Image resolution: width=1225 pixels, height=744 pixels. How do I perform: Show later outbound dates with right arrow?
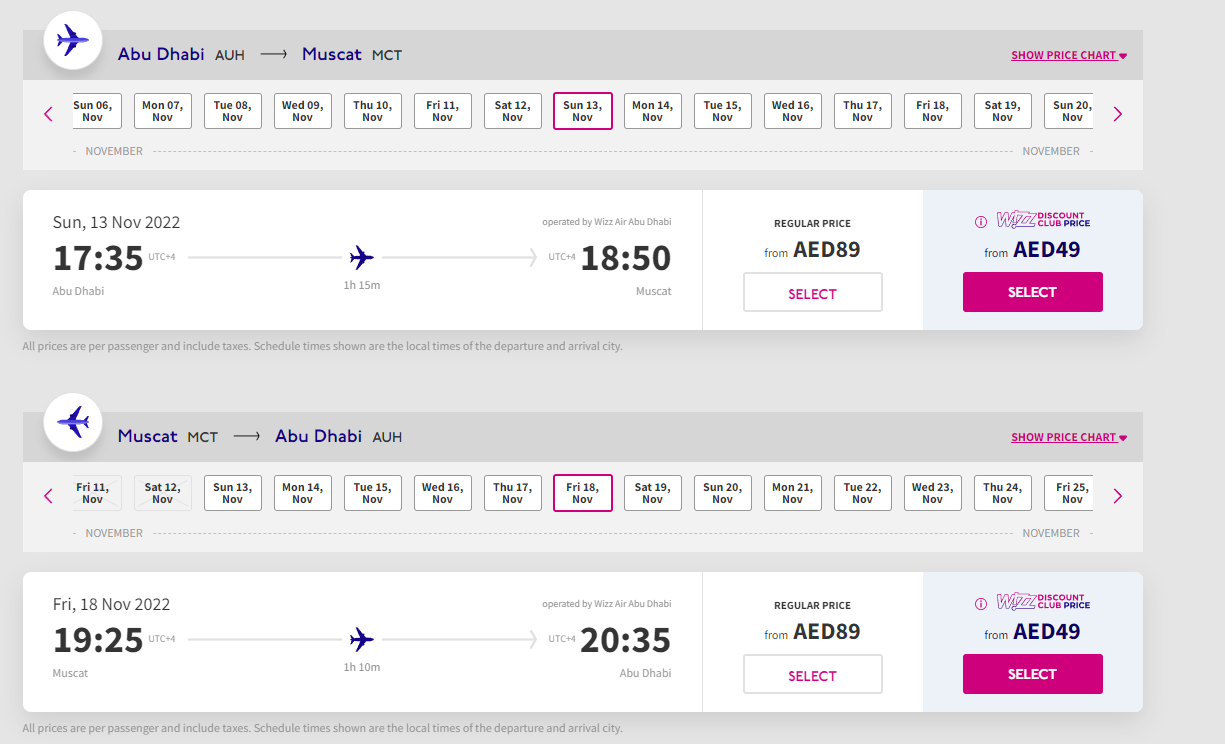[x=1118, y=114]
